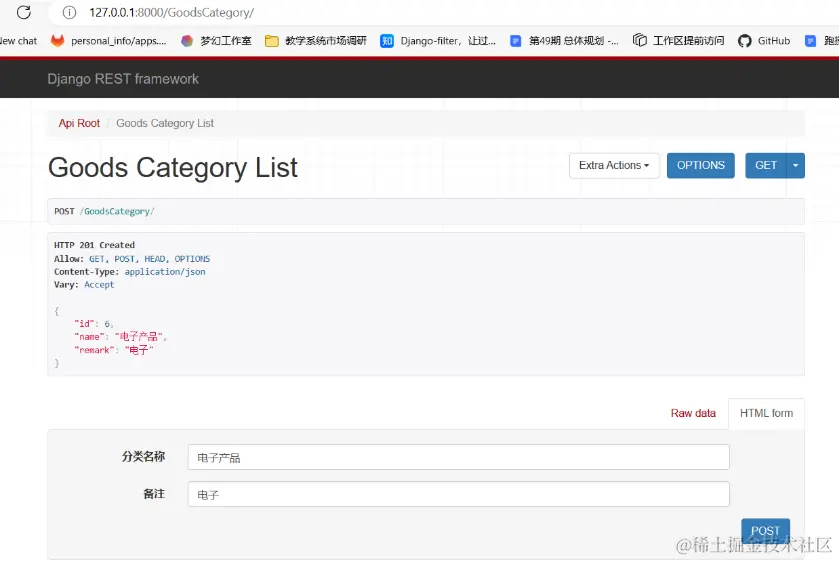This screenshot has height=561, width=839.
Task: Click the OPTIONS button
Action: [x=700, y=165]
